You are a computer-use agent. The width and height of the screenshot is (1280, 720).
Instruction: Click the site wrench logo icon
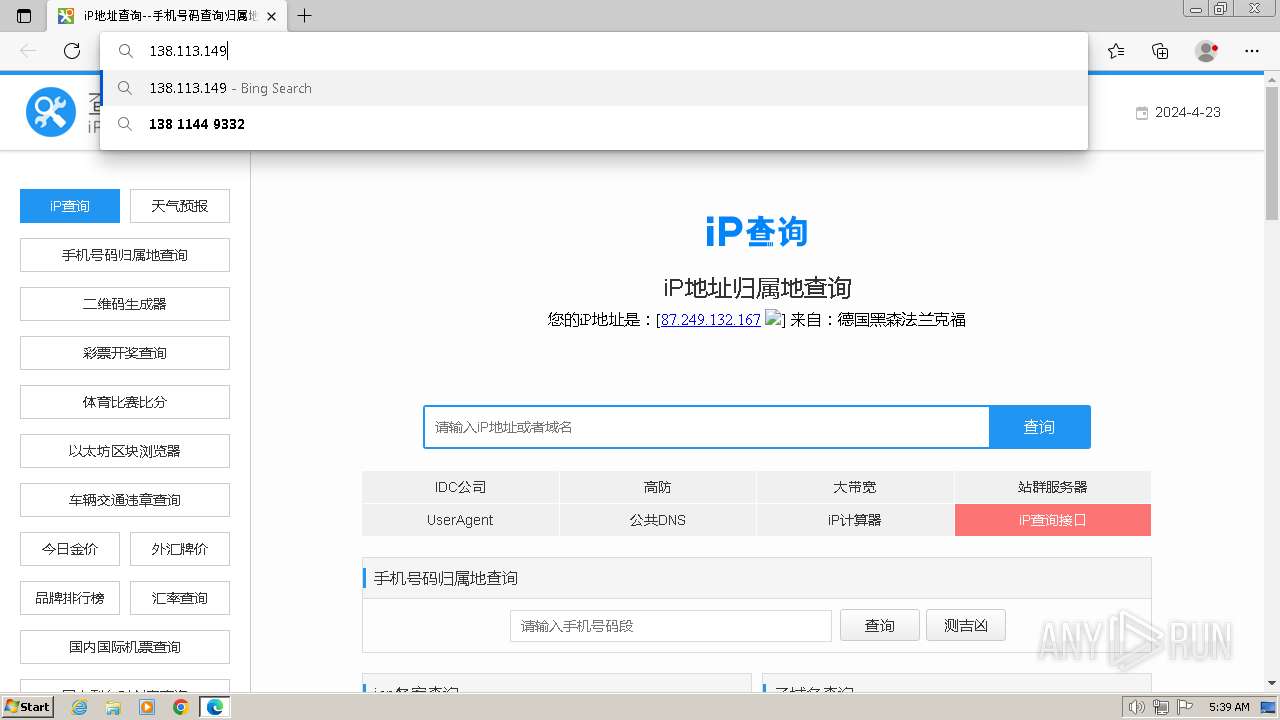pos(51,112)
